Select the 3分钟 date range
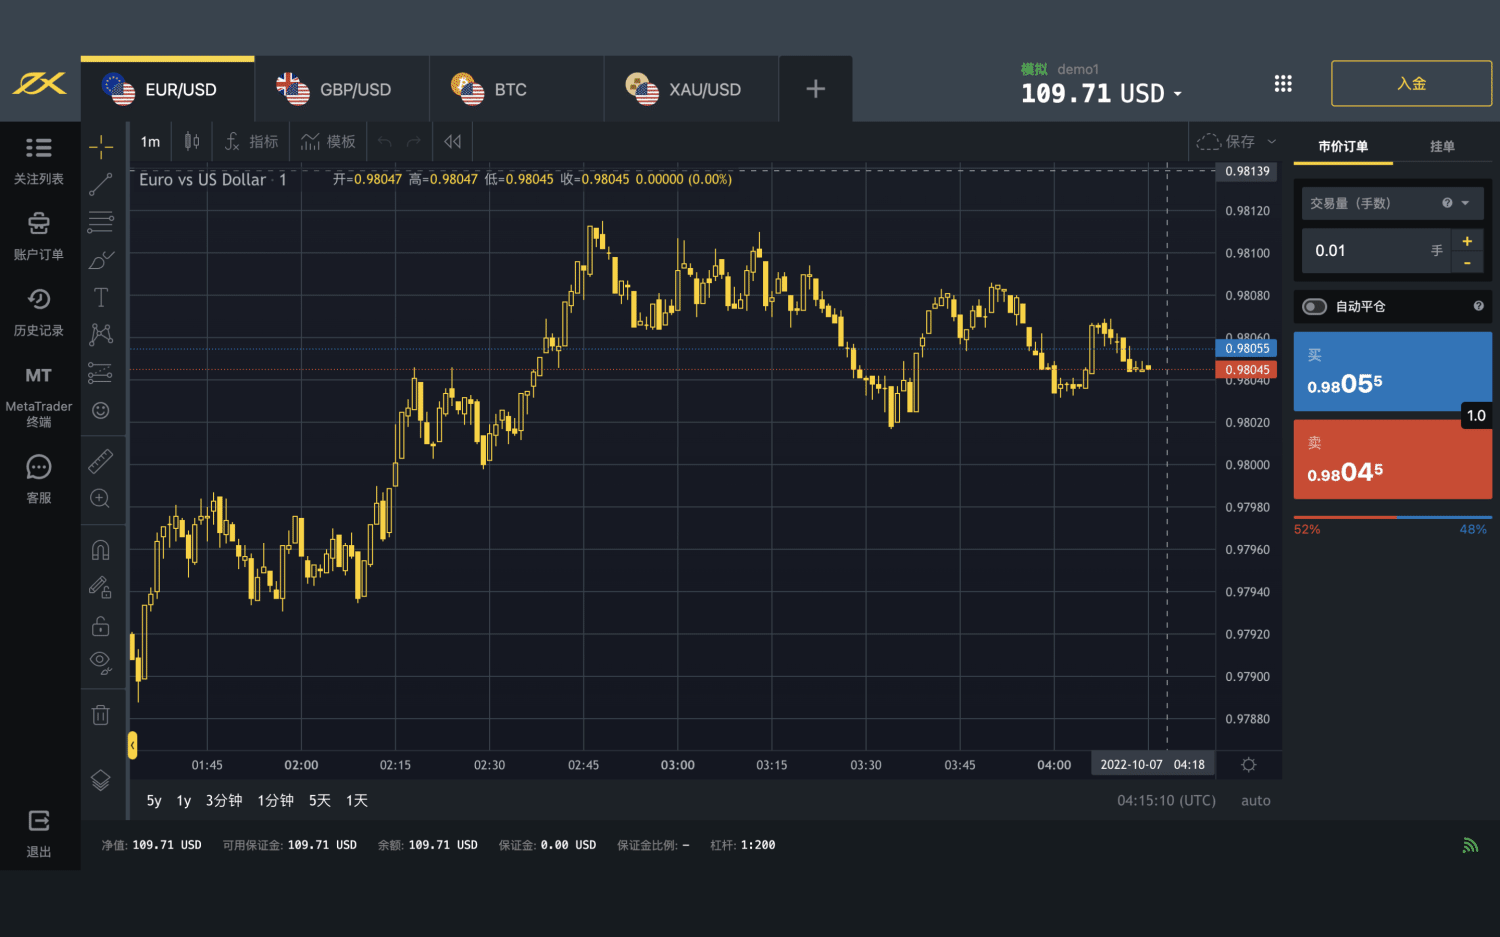 (224, 801)
